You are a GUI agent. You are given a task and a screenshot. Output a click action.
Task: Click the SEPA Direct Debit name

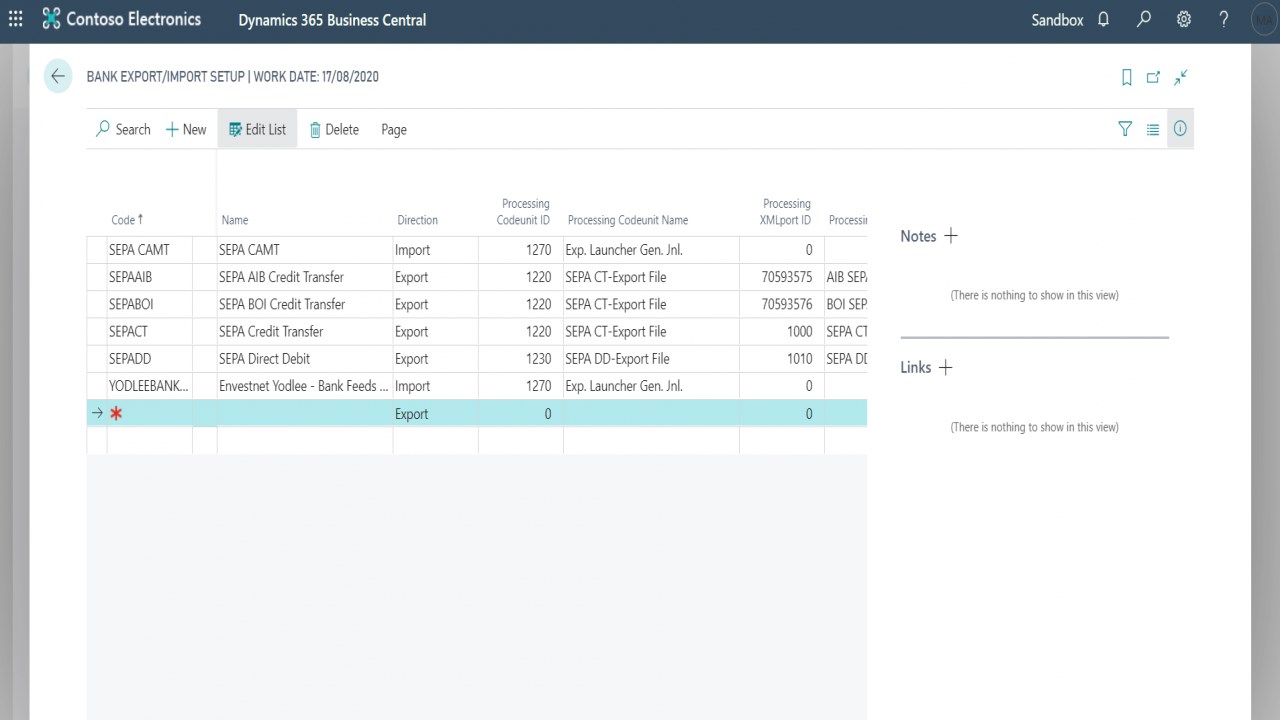[x=264, y=358]
